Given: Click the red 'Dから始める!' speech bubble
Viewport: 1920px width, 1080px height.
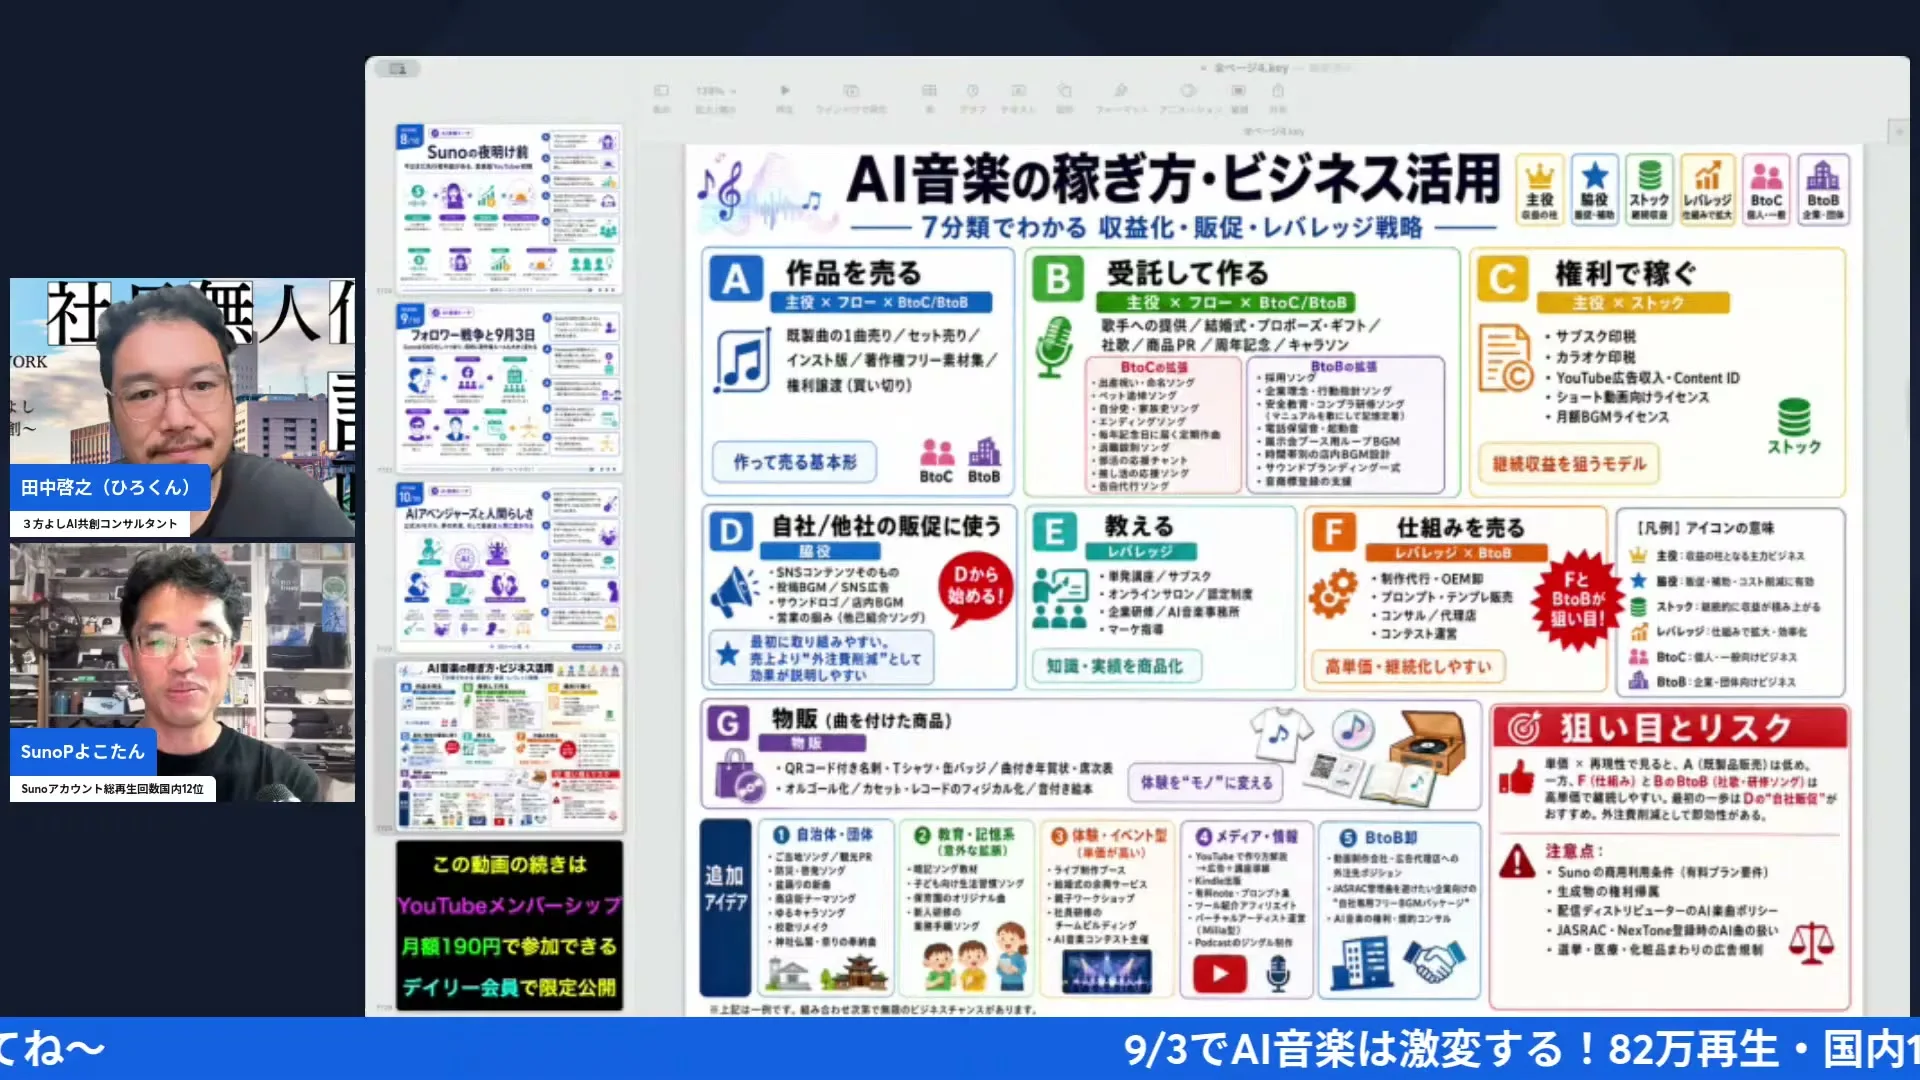Looking at the screenshot, I should [974, 588].
